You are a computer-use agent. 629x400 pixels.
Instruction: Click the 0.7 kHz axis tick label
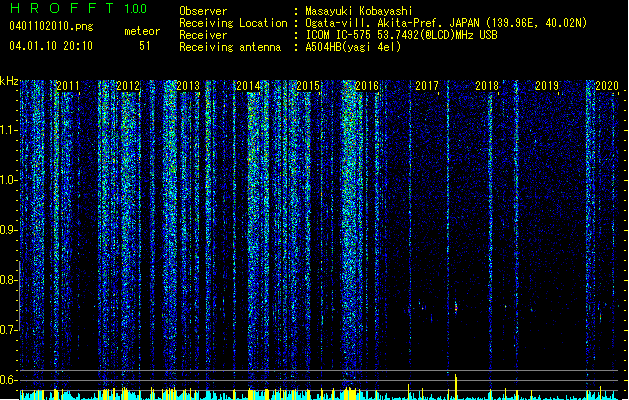pos(8,330)
